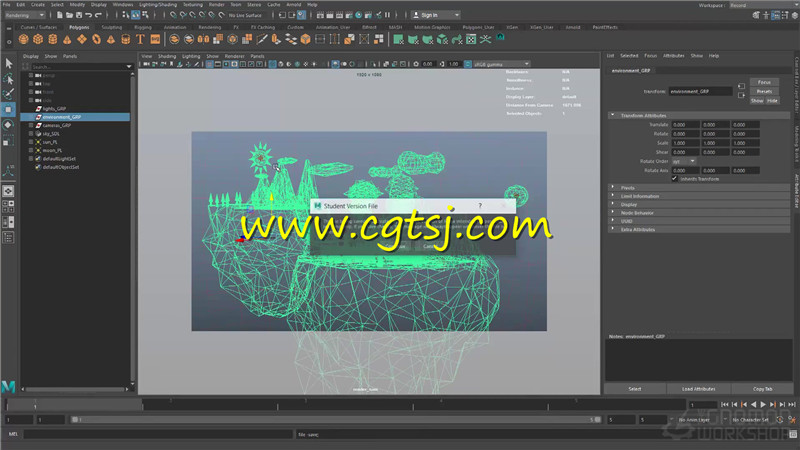
Task: Expand the Extra Attributes section
Action: point(613,230)
